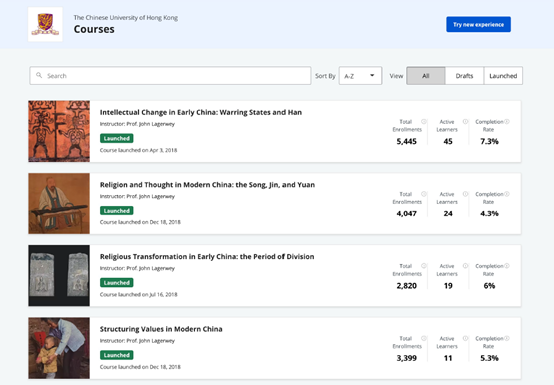
Task: Click Religion and Thought course thumbnail
Action: coord(59,203)
